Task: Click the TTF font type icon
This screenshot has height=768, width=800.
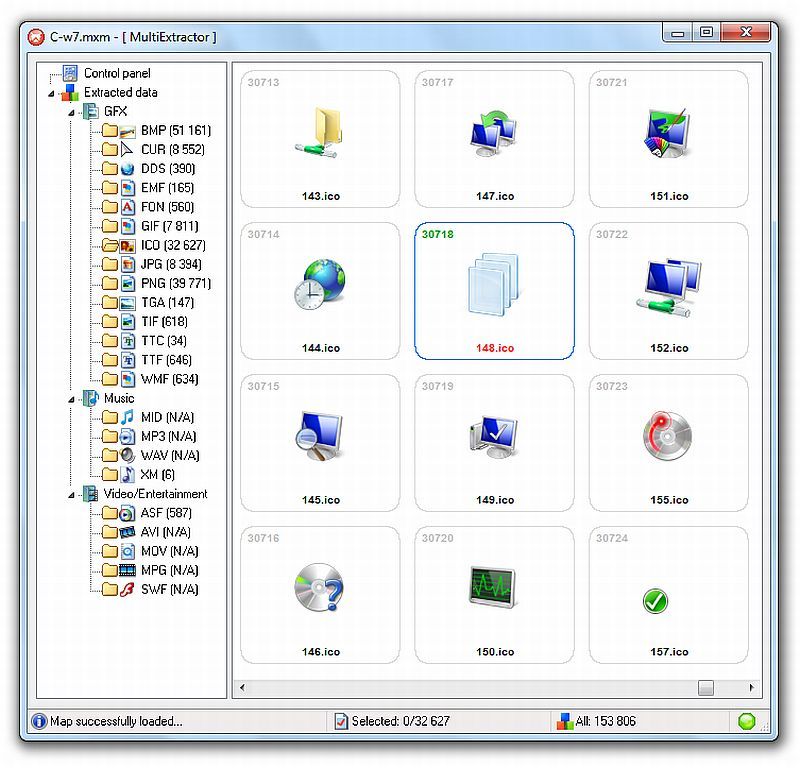Action: (x=128, y=360)
